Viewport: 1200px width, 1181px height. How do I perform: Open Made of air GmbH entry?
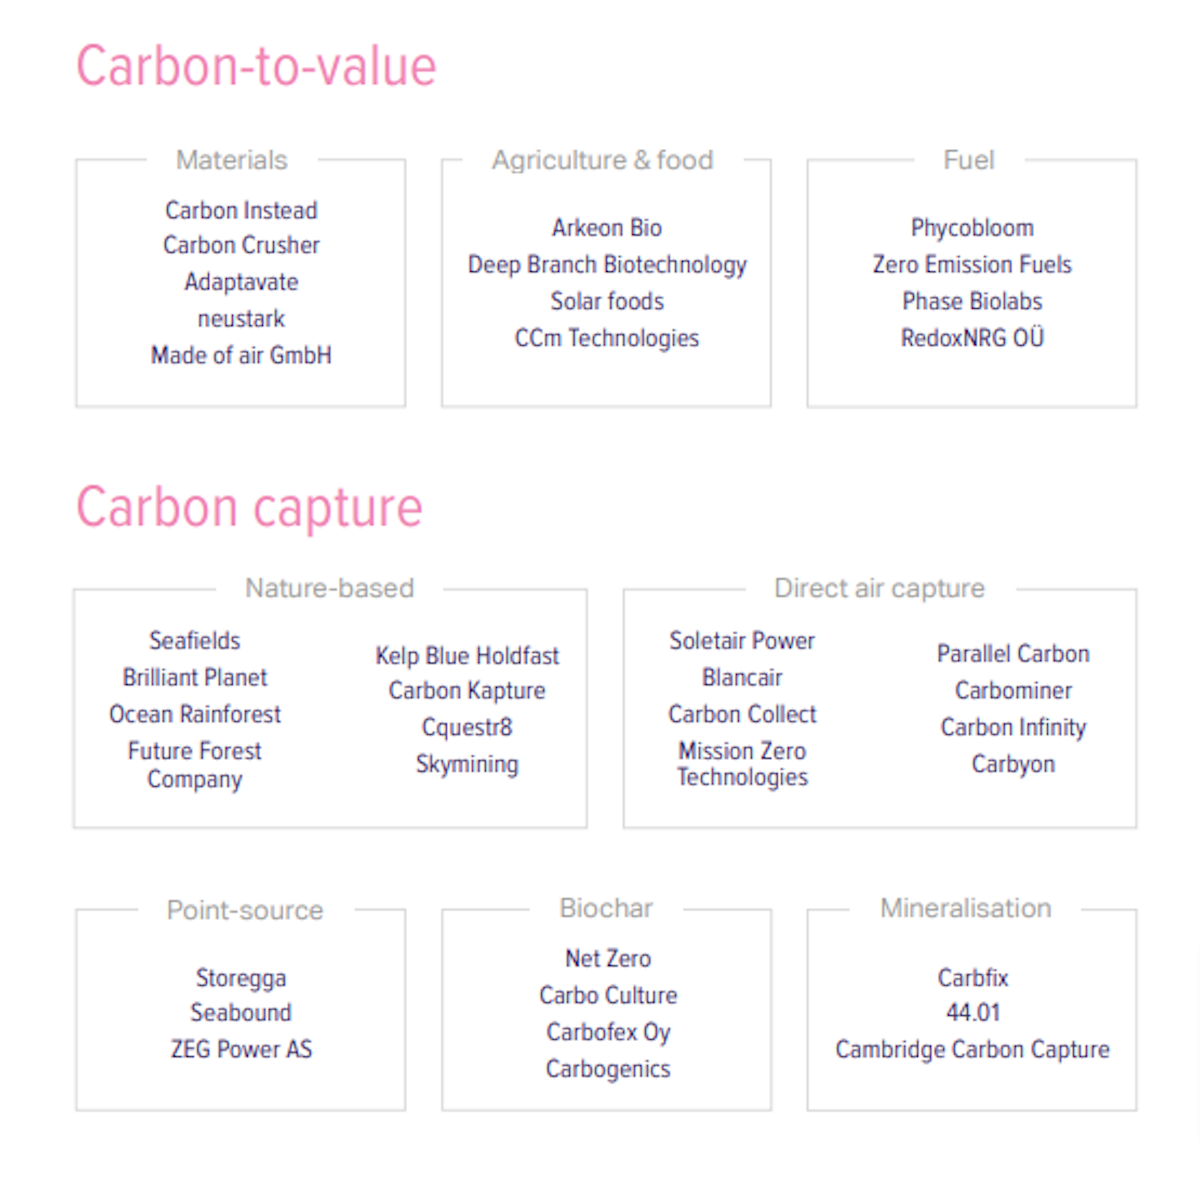pos(241,355)
